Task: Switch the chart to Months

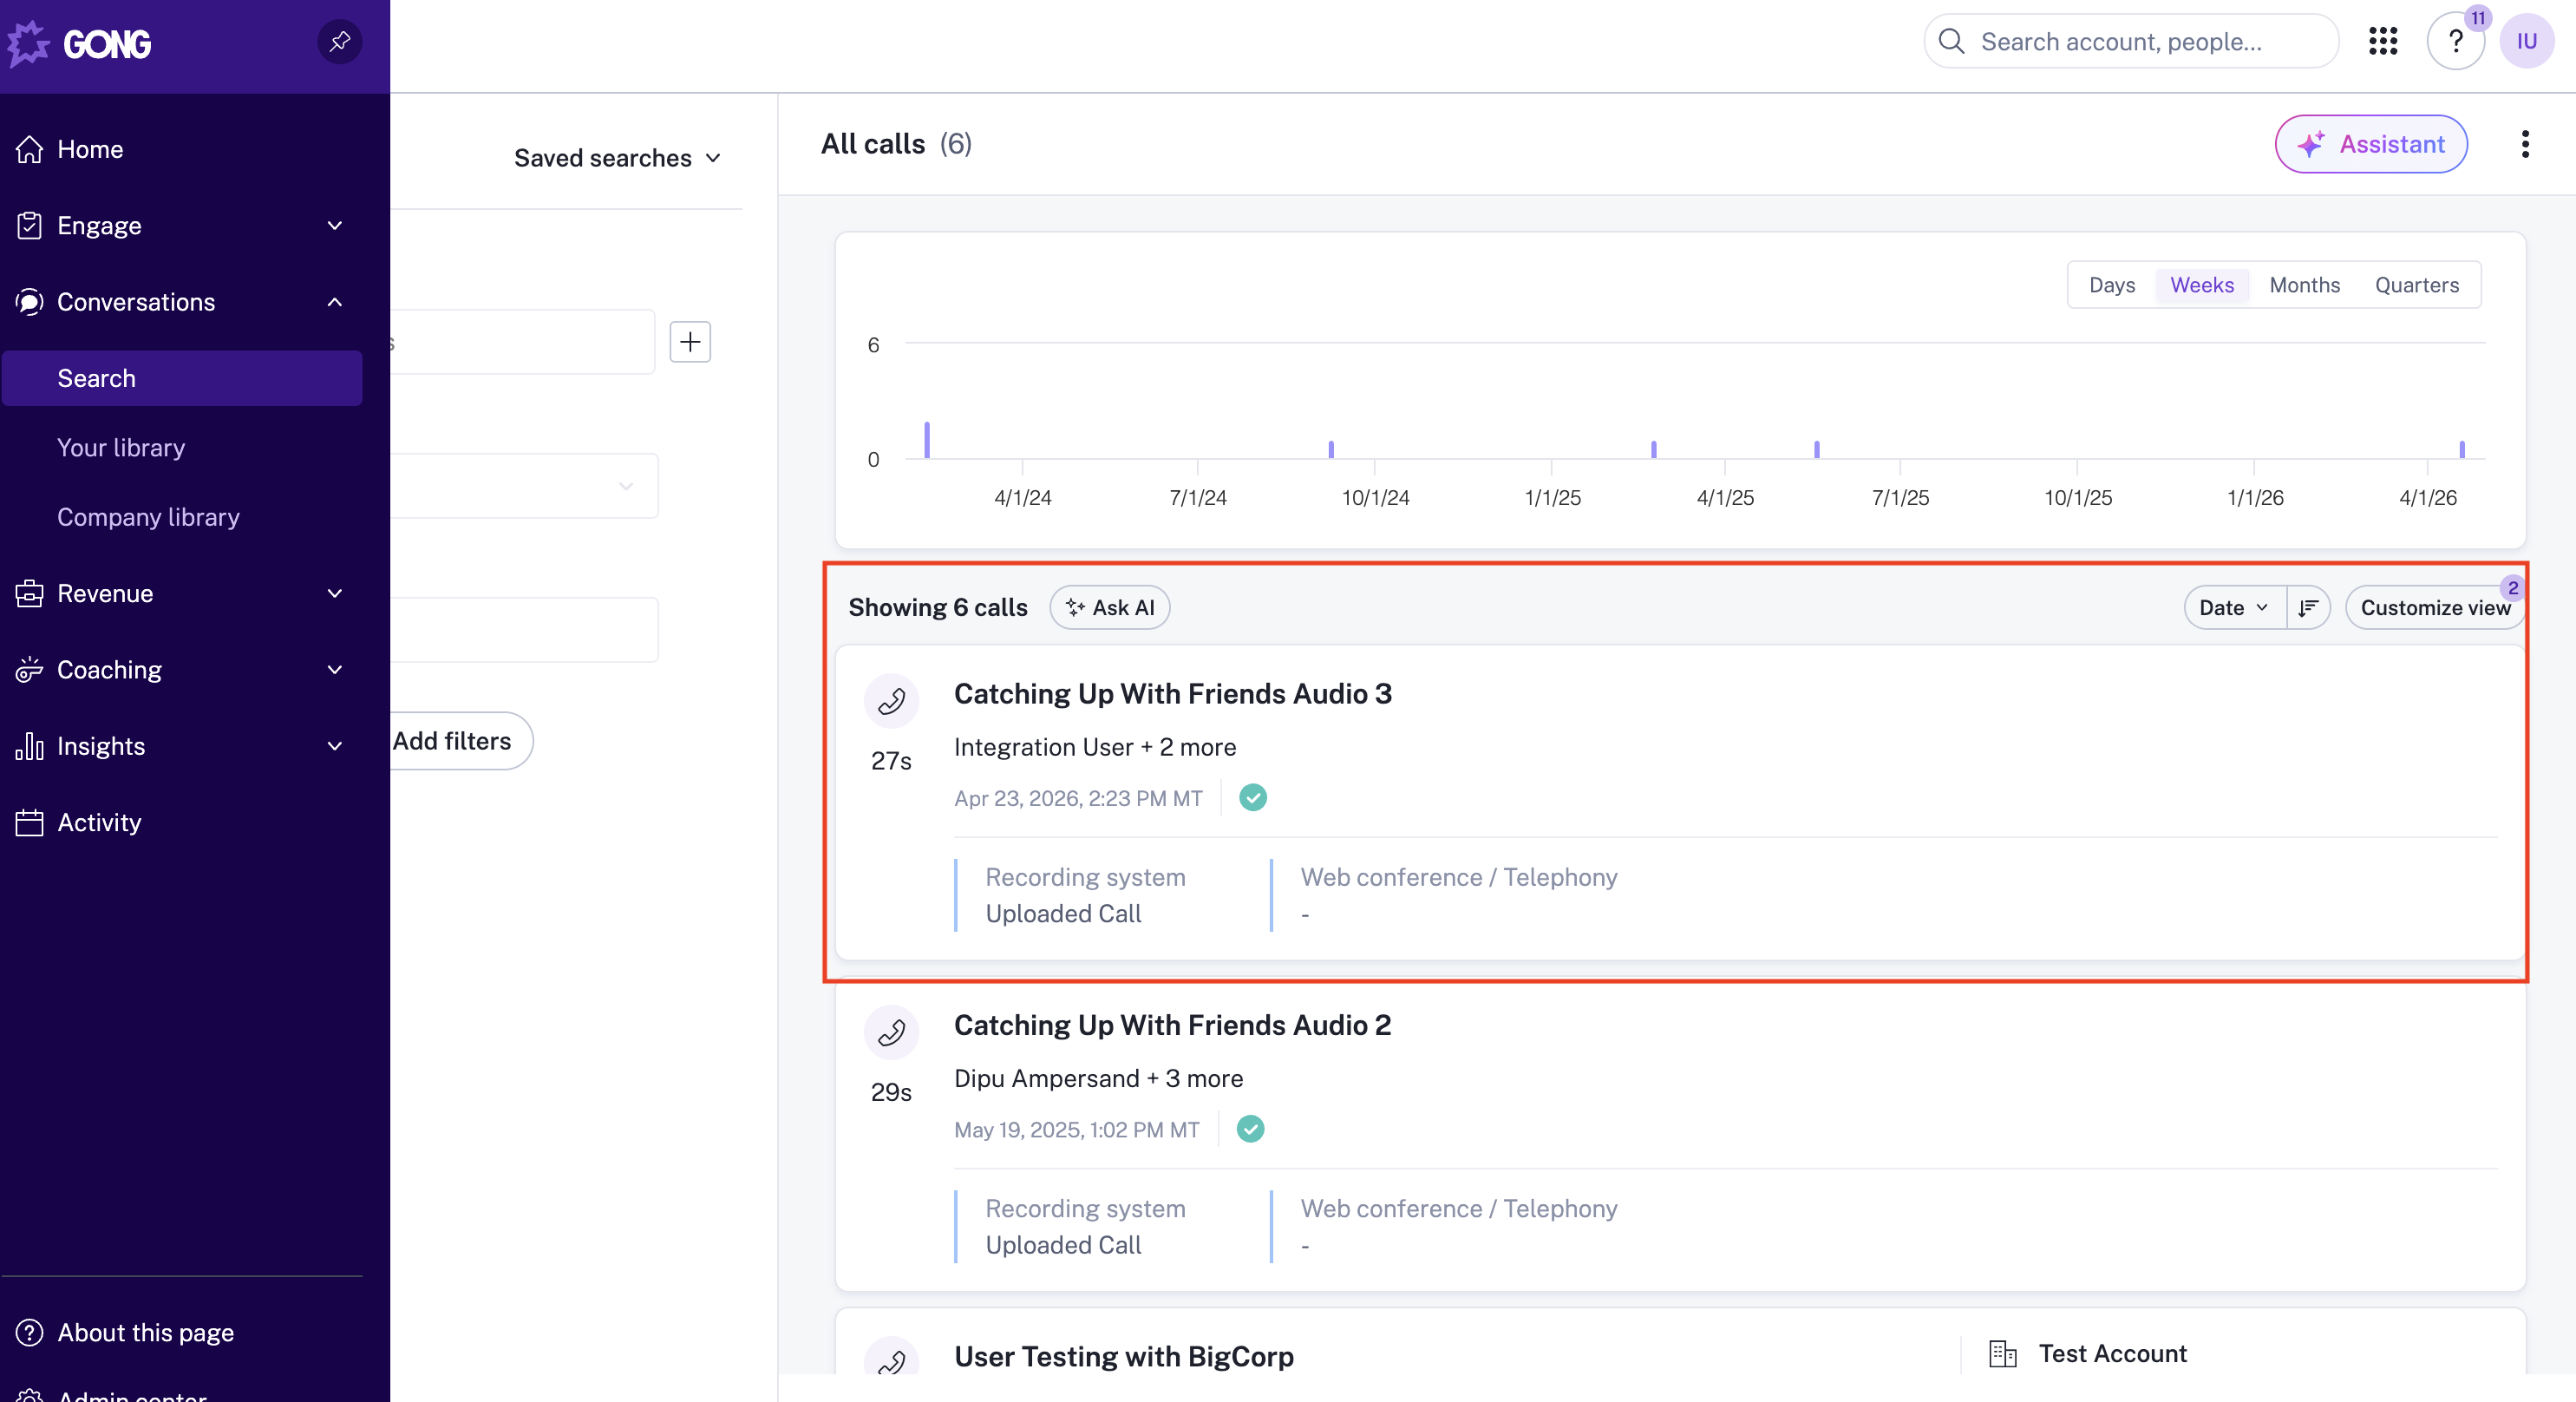Action: pos(2304,285)
